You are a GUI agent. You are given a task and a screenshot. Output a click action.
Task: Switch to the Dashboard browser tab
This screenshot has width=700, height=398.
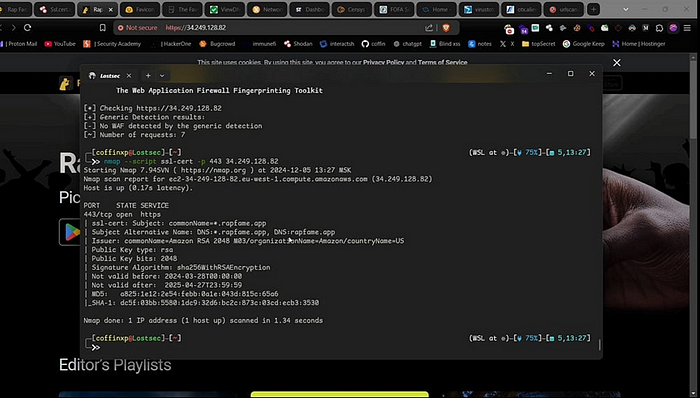[310, 9]
